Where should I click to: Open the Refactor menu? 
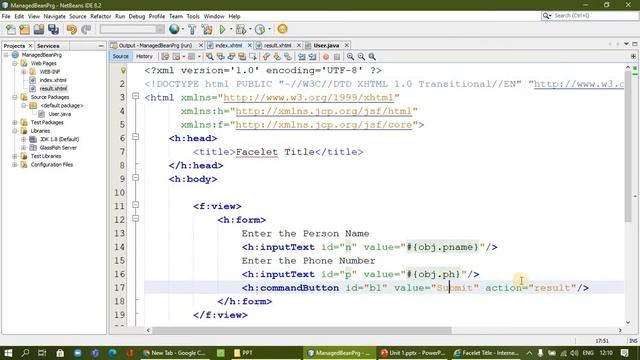pyautogui.click(x=100, y=16)
